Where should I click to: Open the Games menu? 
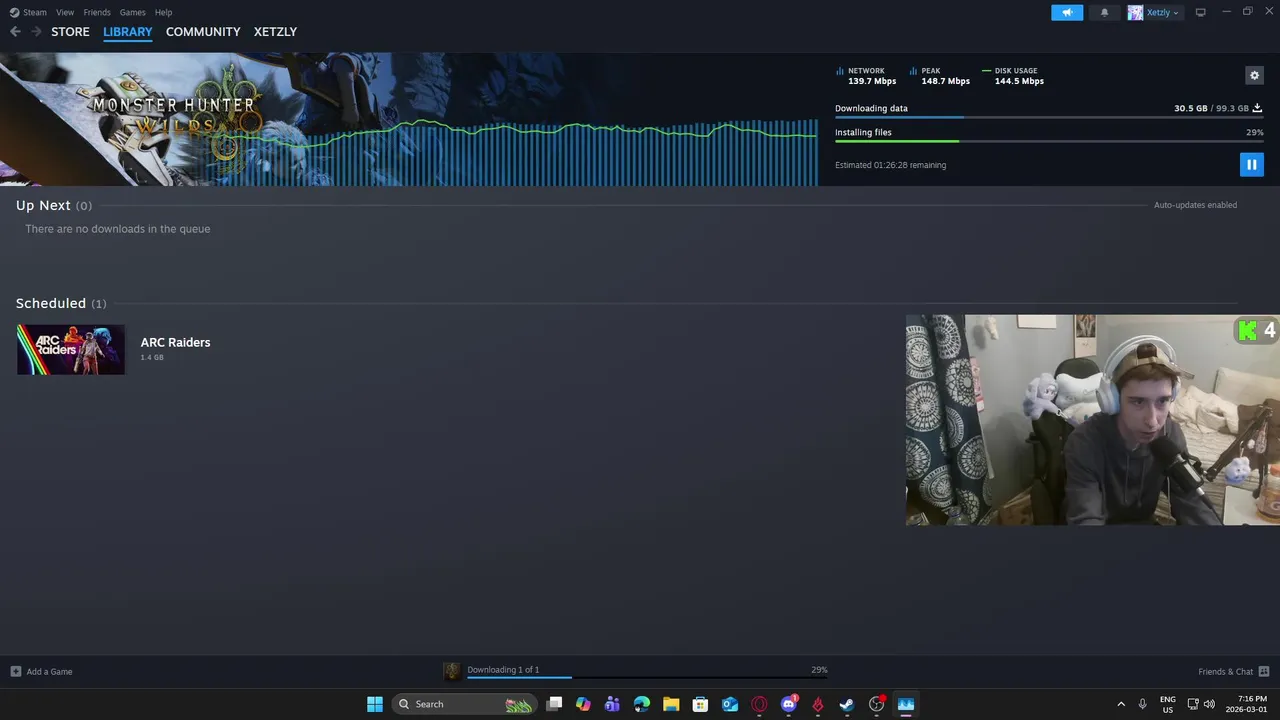pos(132,12)
